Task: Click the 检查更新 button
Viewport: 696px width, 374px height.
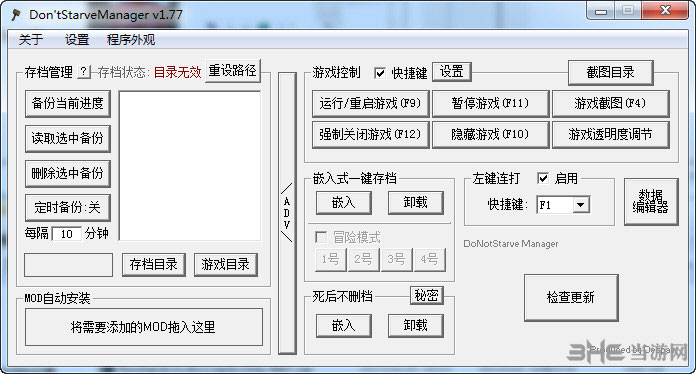Action: pyautogui.click(x=571, y=297)
